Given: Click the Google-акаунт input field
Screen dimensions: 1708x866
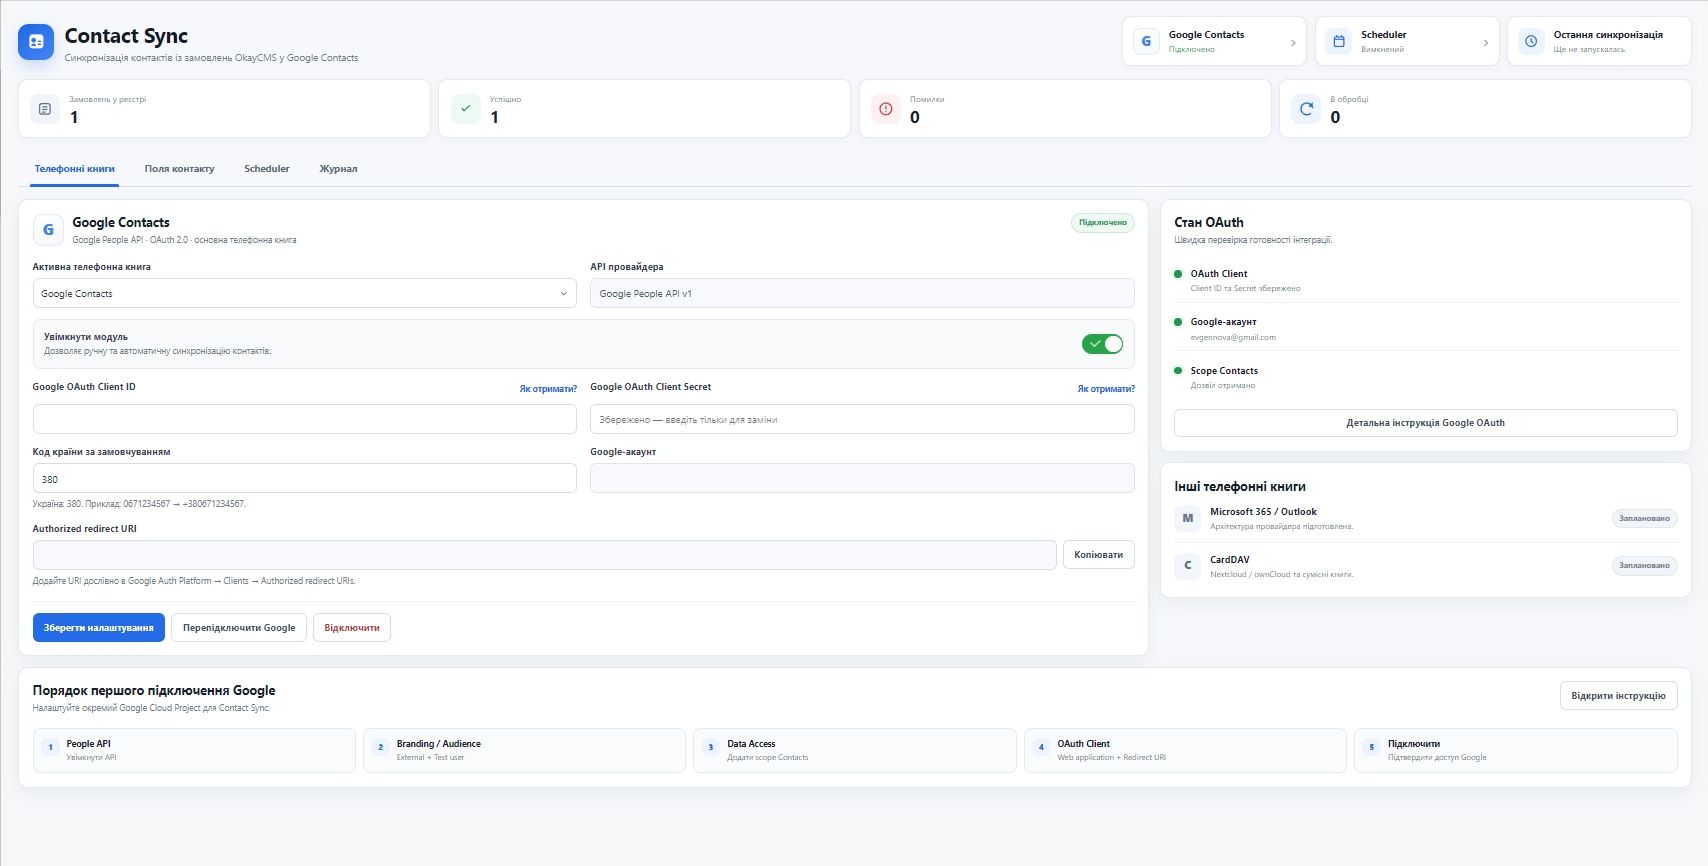Looking at the screenshot, I should point(862,478).
